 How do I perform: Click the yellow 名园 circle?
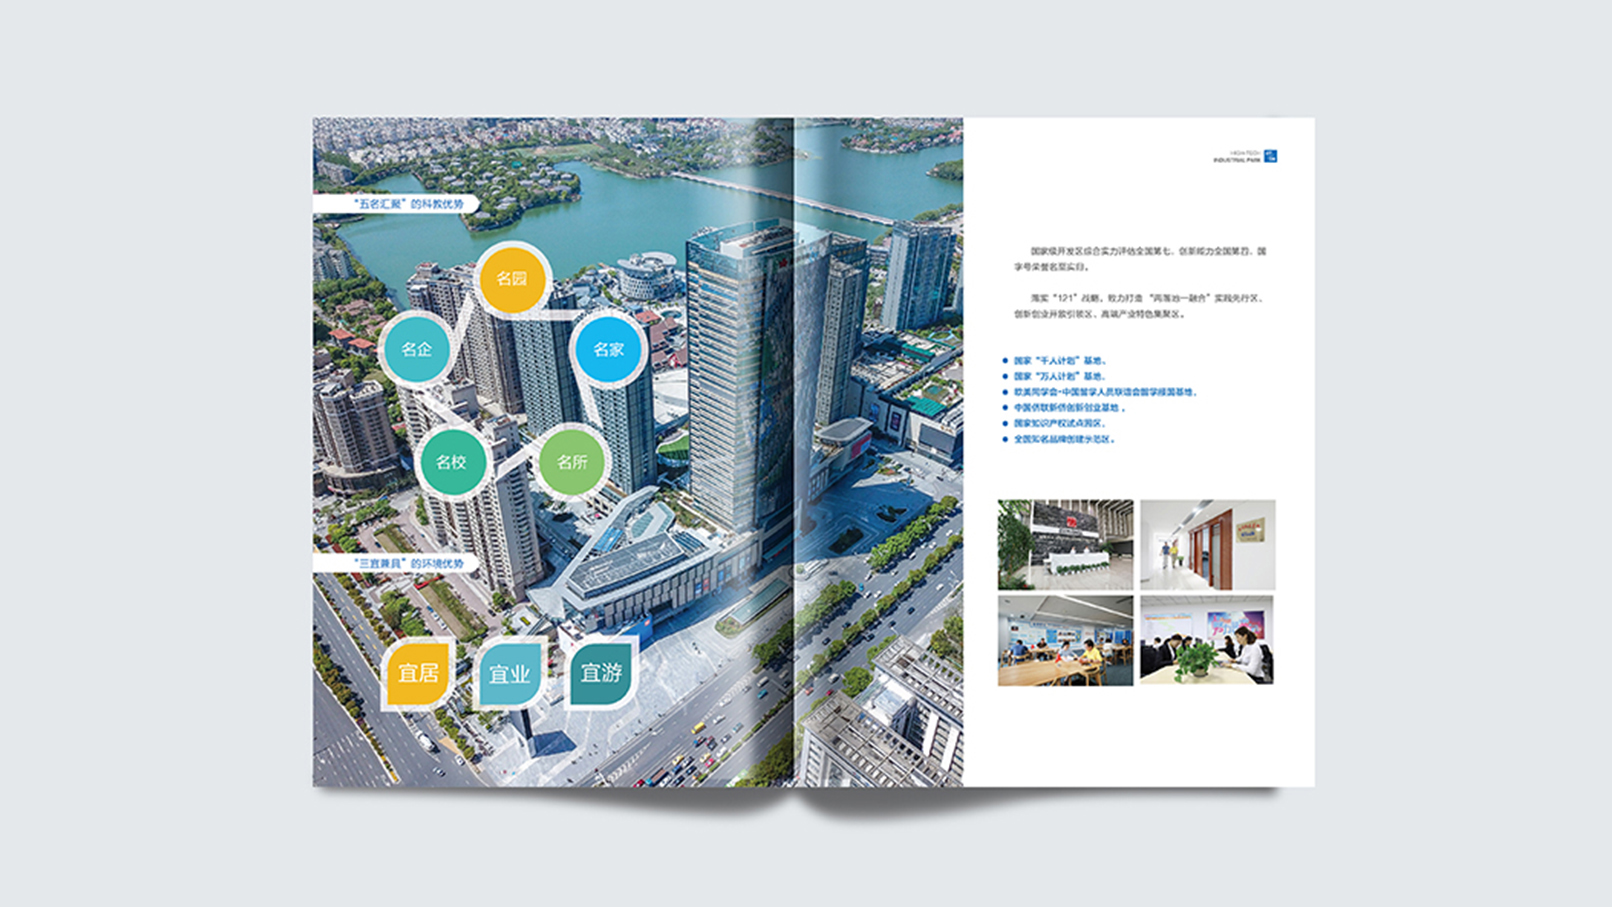tap(511, 279)
